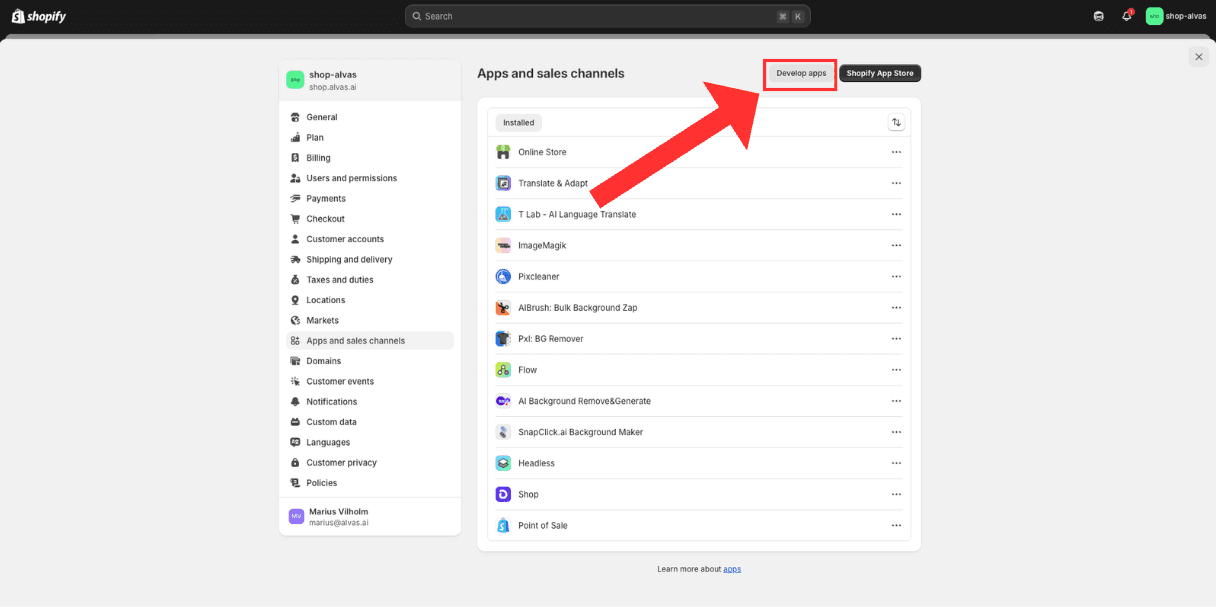Screen dimensions: 1216x607
Task: Open the Sidekick assistant icon beside the bell
Action: tap(1099, 16)
